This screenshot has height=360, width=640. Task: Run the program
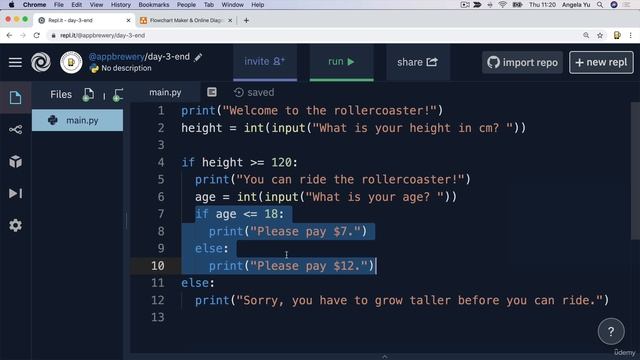341,62
